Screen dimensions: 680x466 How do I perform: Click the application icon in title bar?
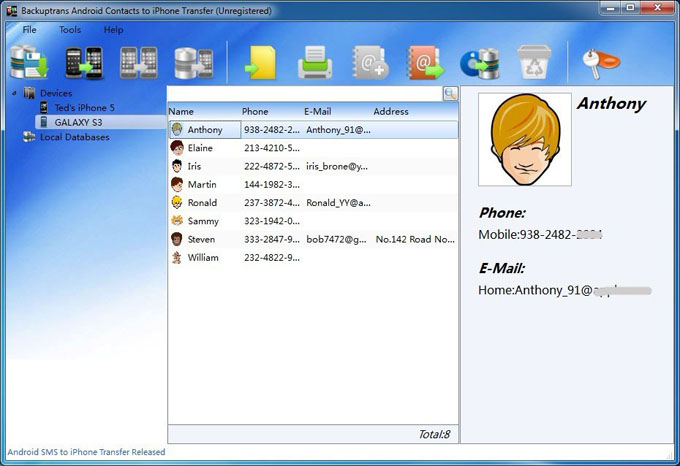[12, 11]
